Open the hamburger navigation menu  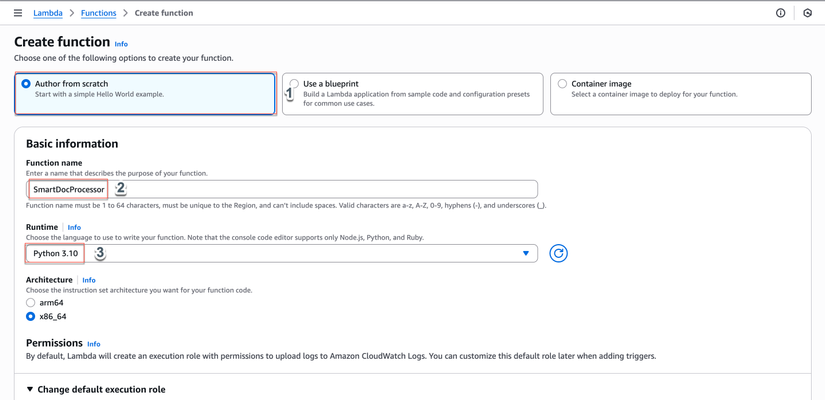pyautogui.click(x=18, y=13)
